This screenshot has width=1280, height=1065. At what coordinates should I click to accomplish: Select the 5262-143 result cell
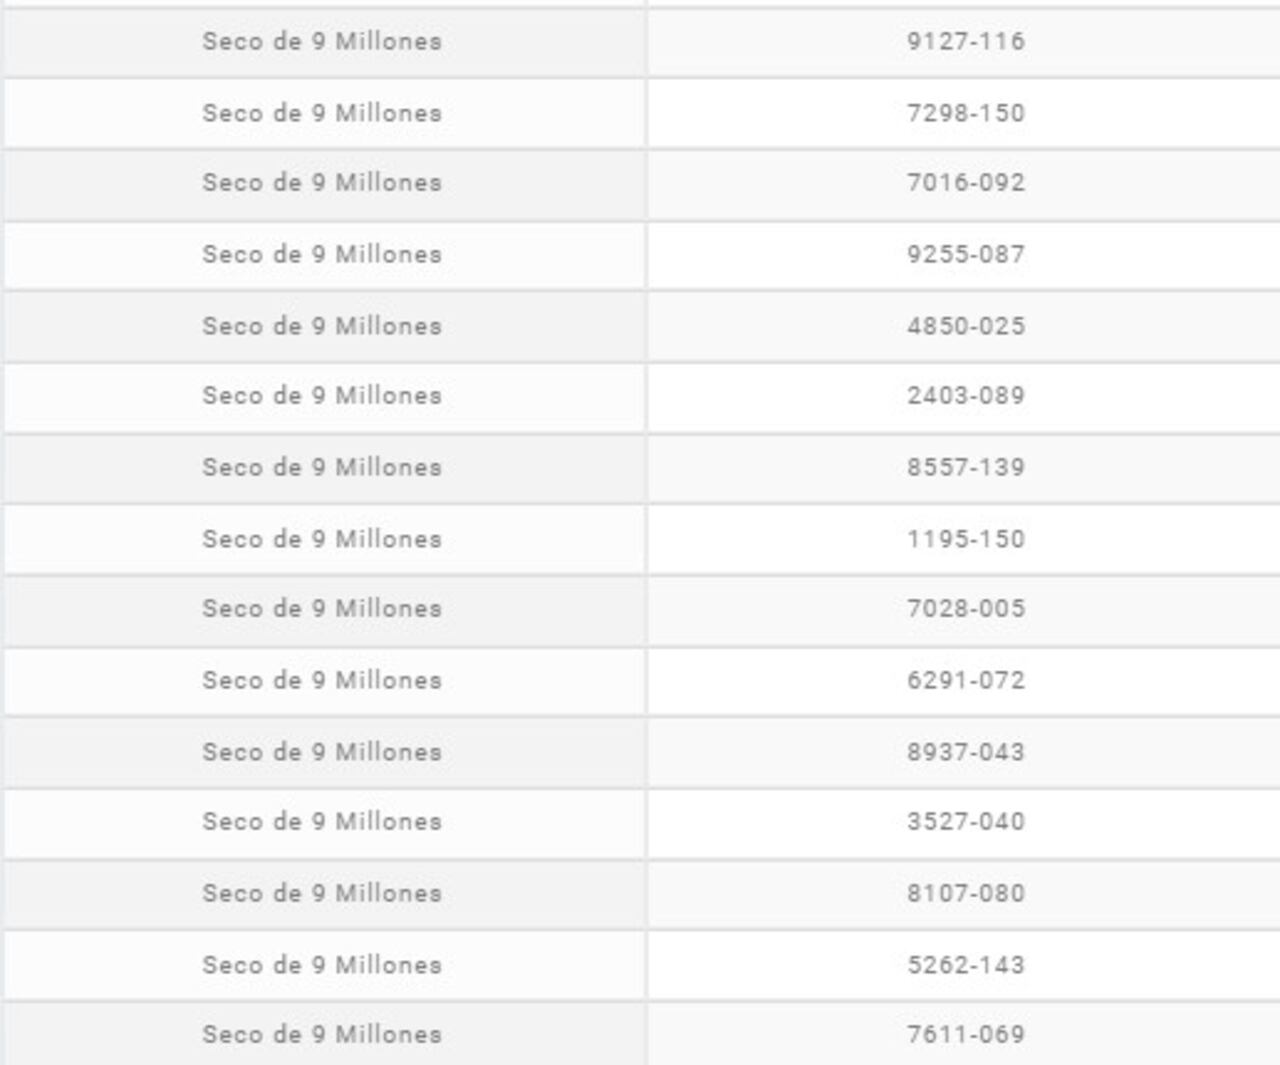(965, 965)
